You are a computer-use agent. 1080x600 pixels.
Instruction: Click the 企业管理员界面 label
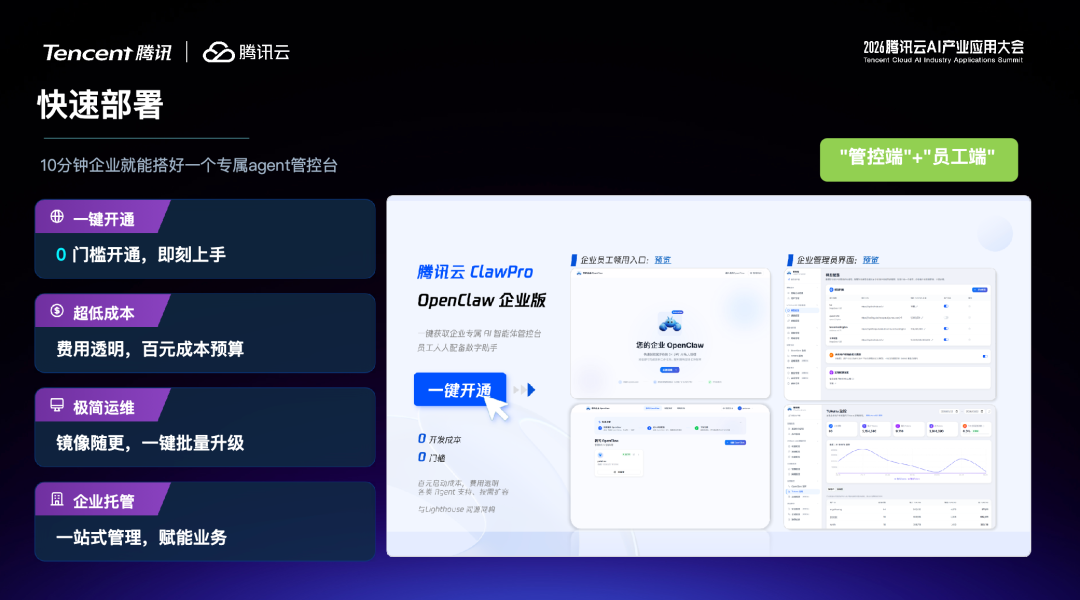tap(827, 260)
